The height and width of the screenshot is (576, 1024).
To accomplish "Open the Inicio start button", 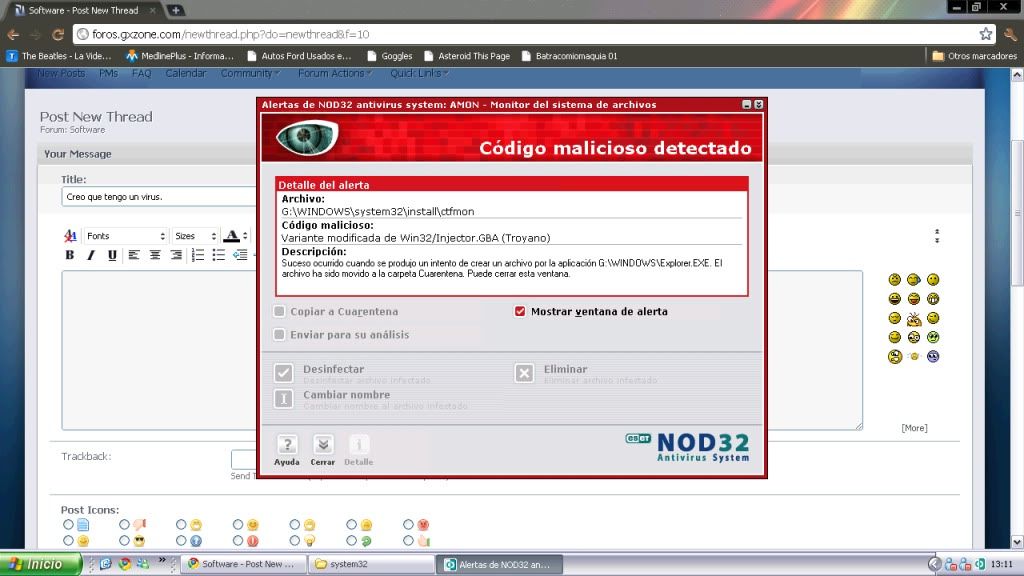I will [x=40, y=564].
